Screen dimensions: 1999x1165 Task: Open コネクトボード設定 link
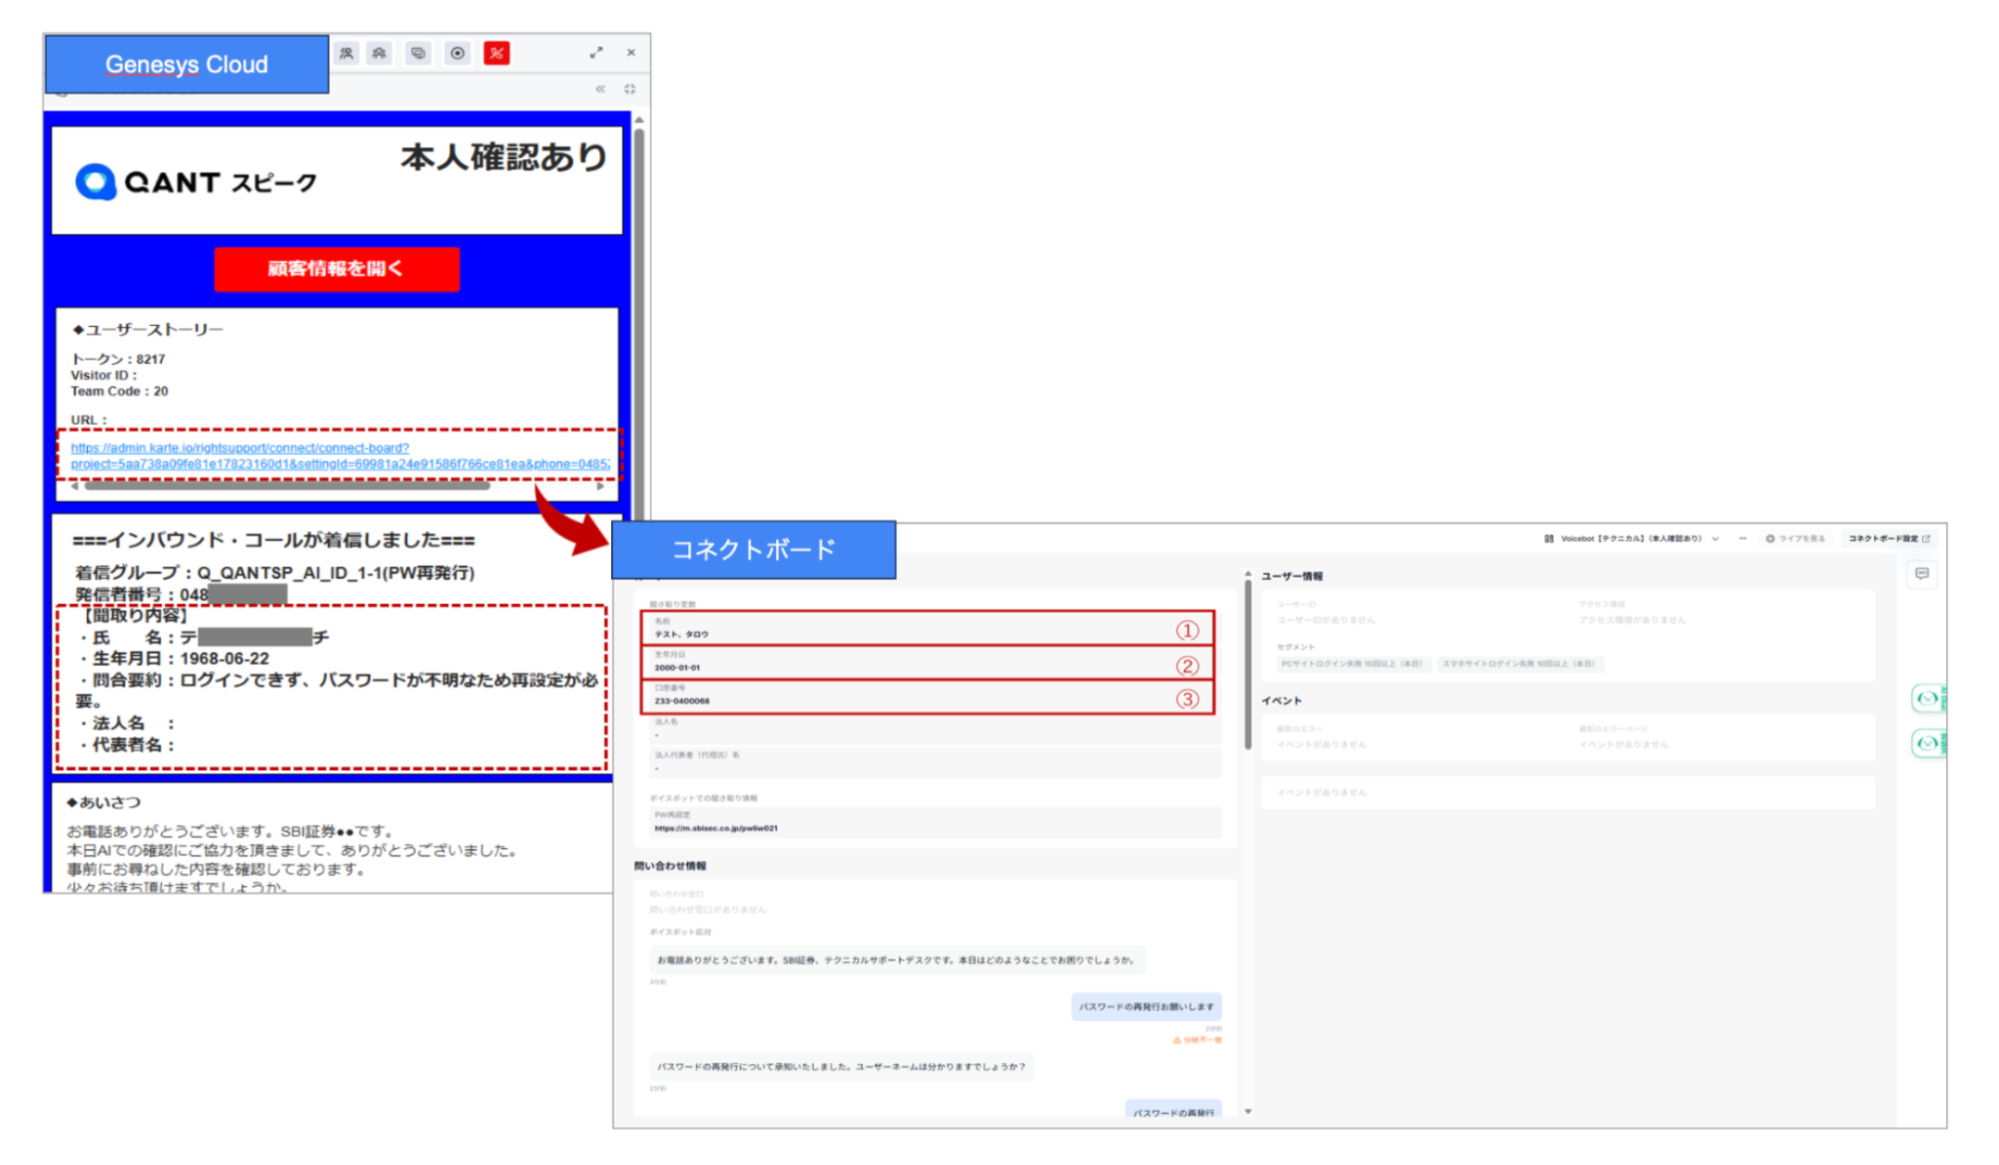(x=1888, y=538)
